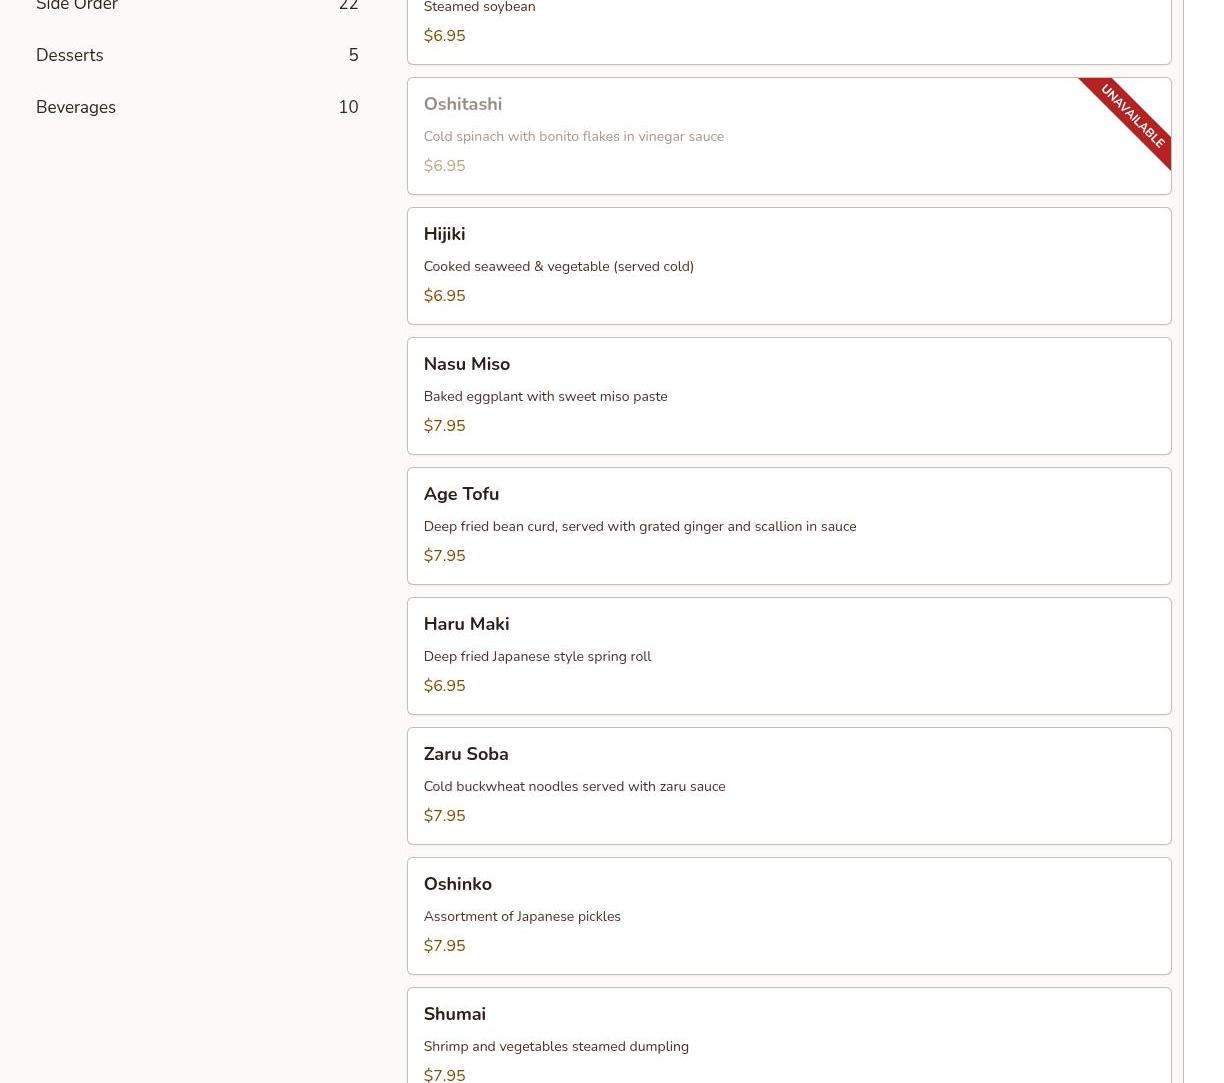The height and width of the screenshot is (1083, 1224).
Task: Select the Oshinko menu item
Action: tap(789, 916)
